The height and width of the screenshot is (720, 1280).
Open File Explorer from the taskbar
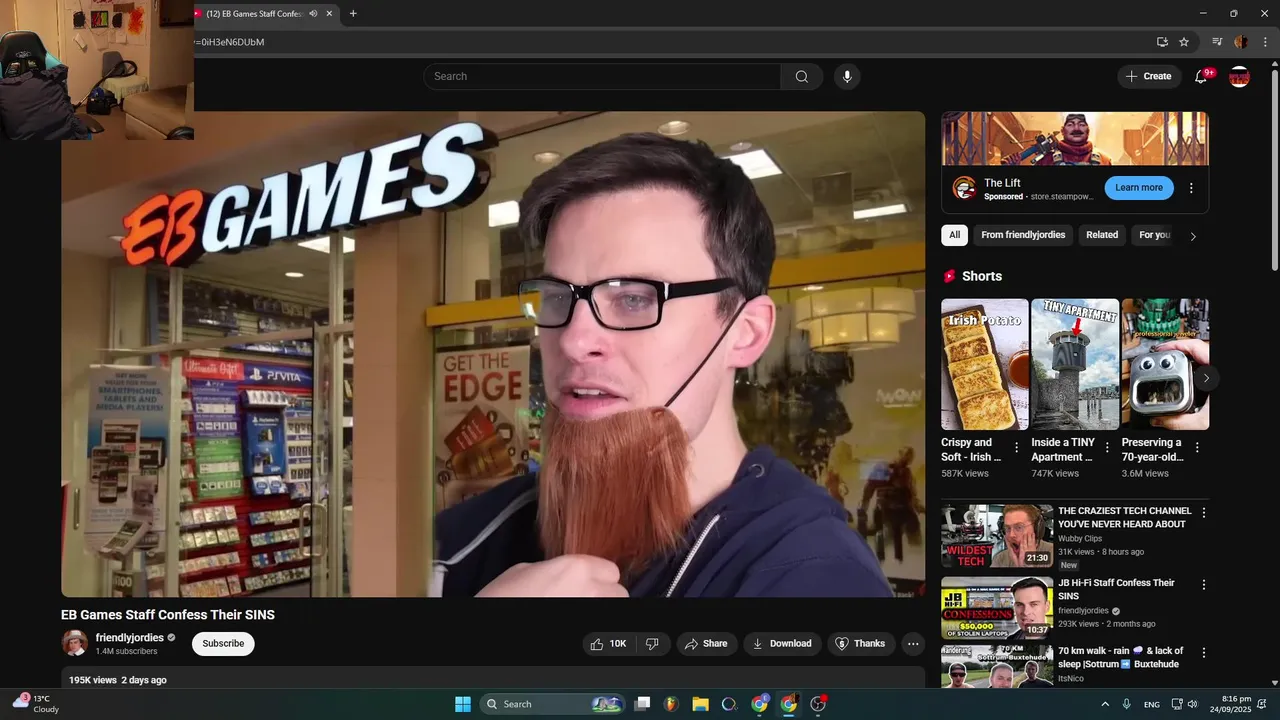[700, 704]
